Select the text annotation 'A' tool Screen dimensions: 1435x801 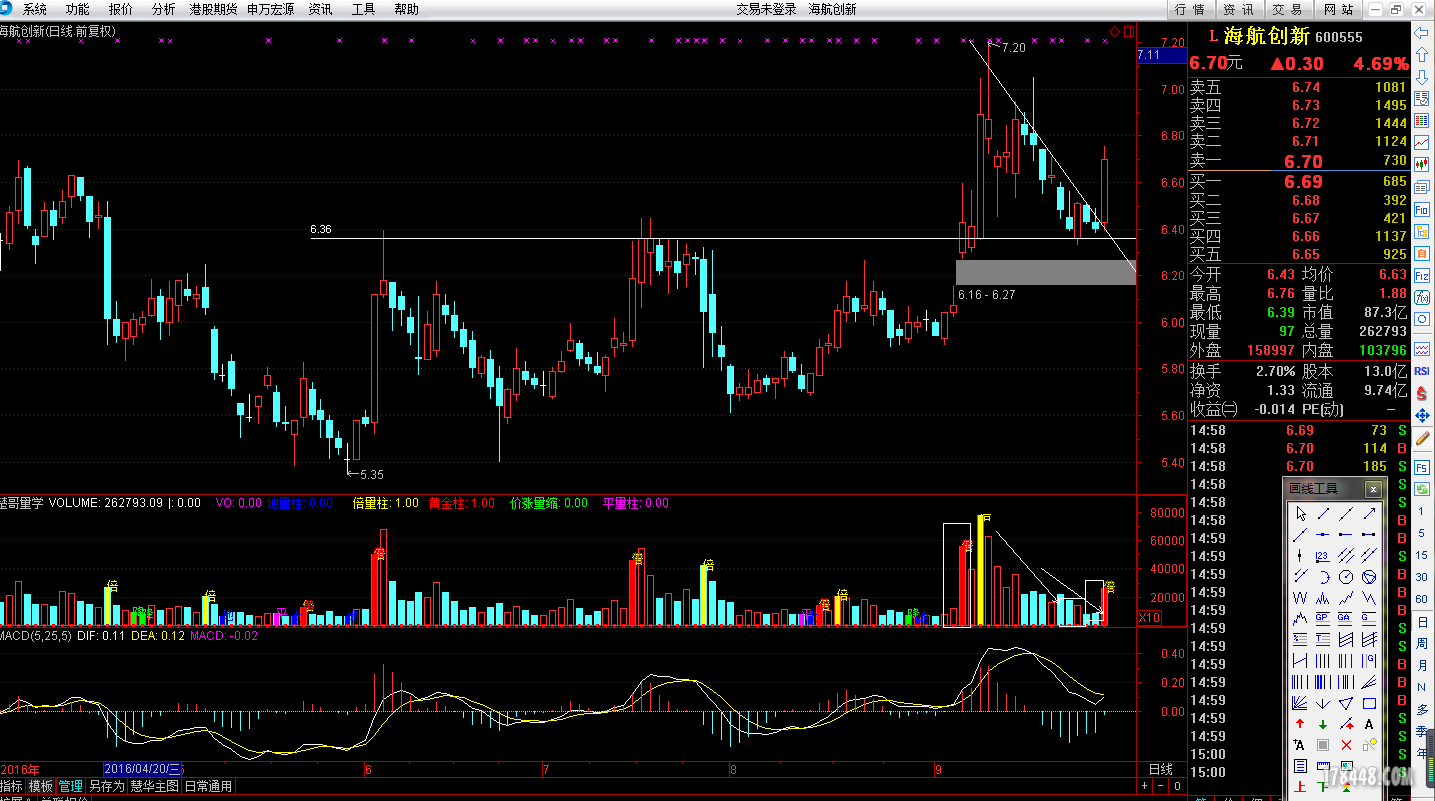(x=1369, y=724)
